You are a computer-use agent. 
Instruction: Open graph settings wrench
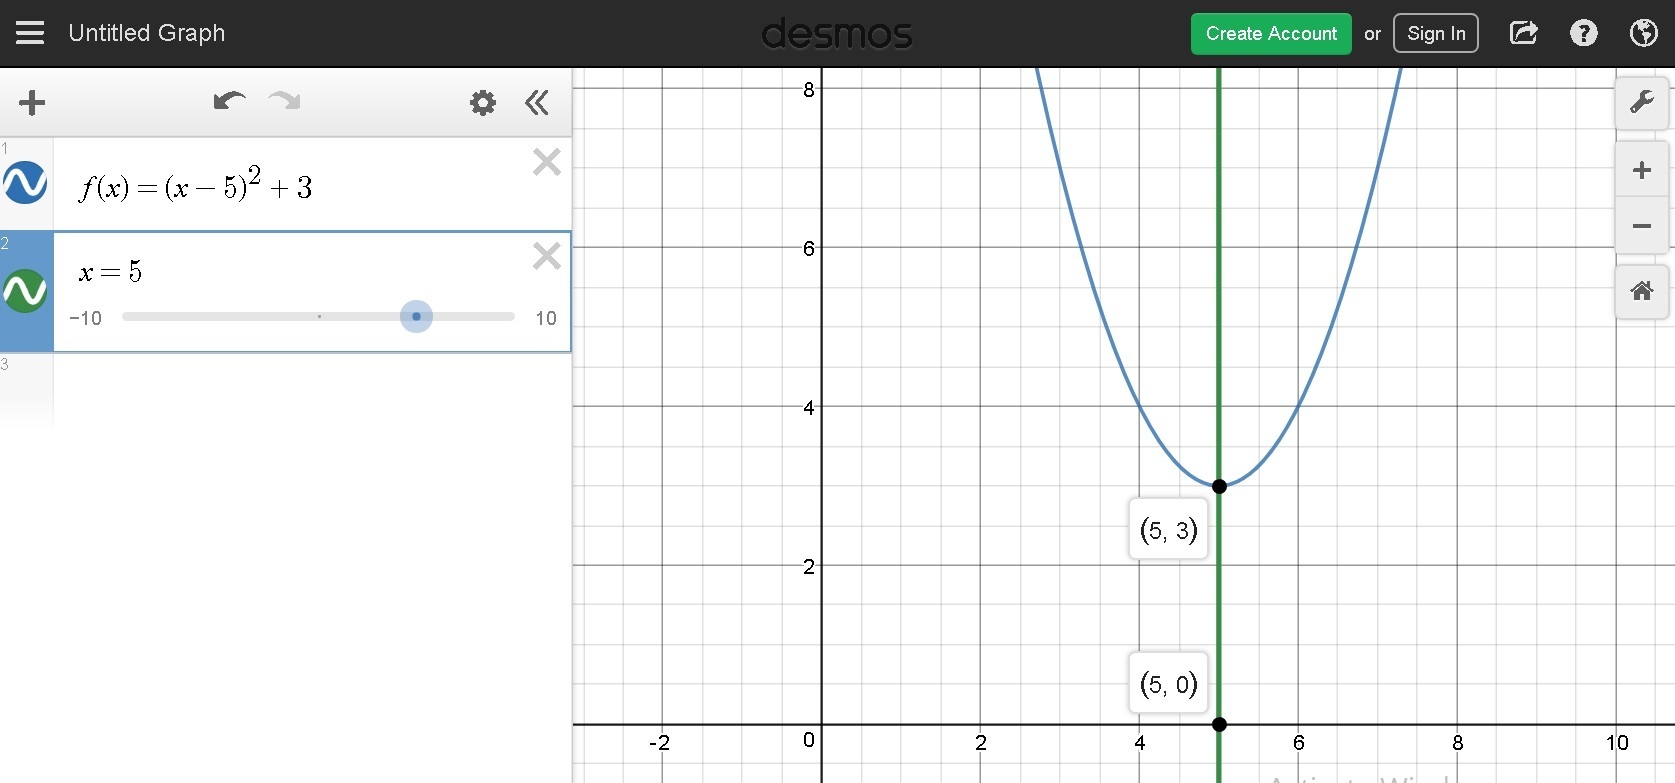[1642, 102]
